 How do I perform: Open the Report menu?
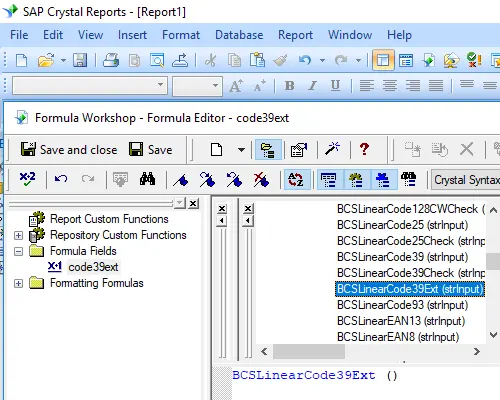295,35
